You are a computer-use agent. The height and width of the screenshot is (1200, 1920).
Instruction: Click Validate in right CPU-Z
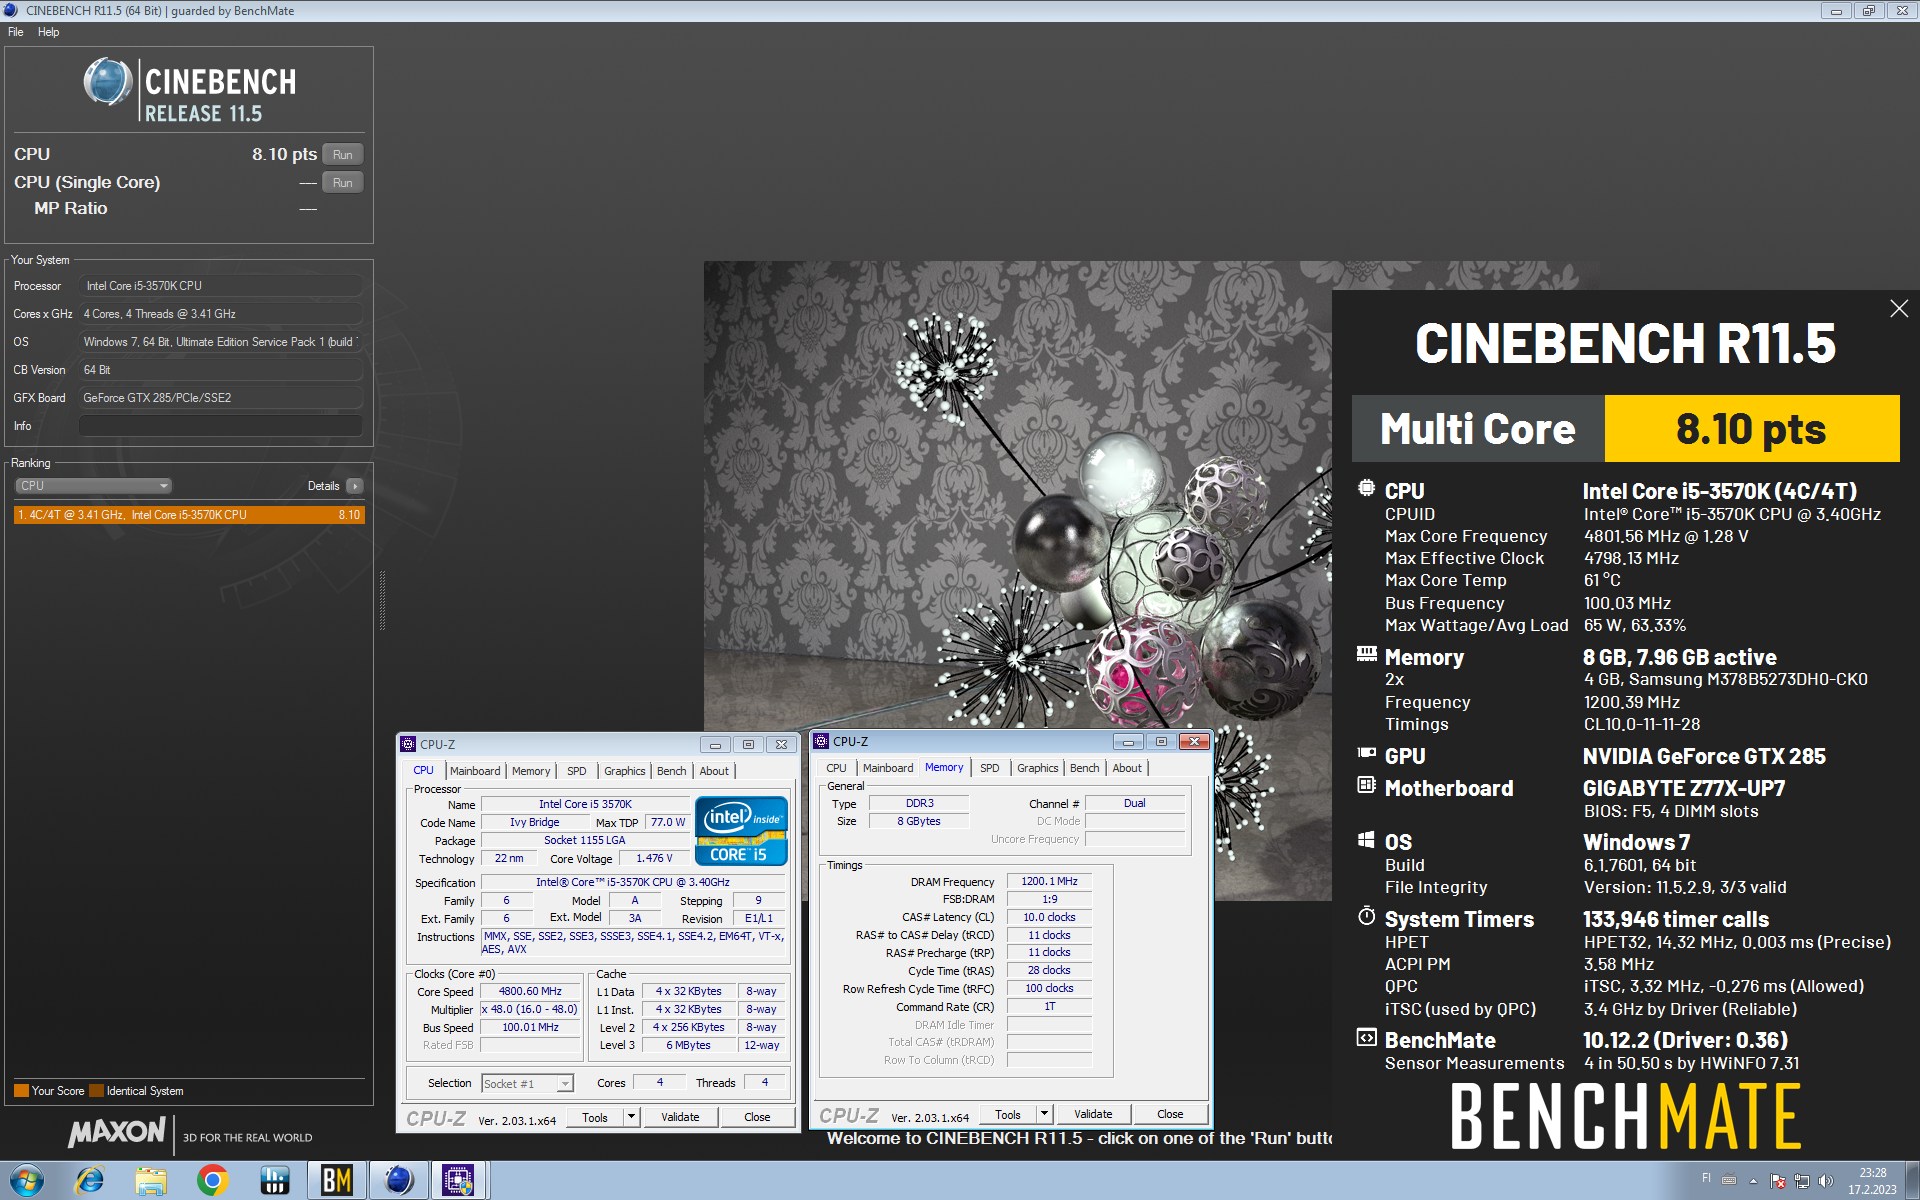[x=1093, y=1114]
